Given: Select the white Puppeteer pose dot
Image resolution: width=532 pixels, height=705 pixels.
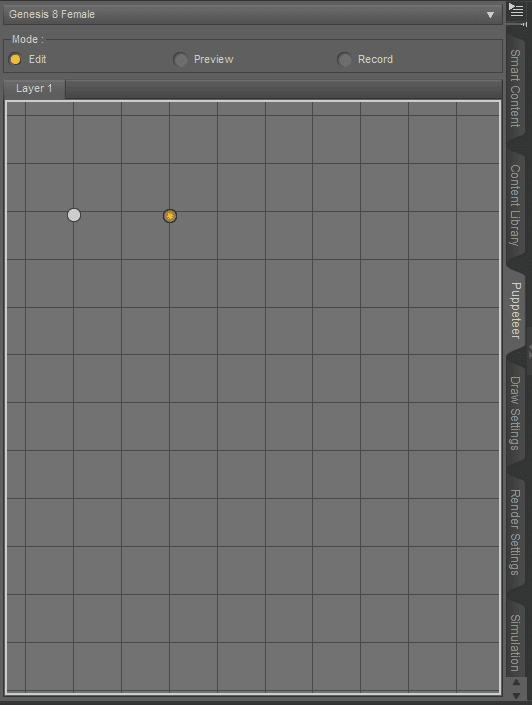Looking at the screenshot, I should click(x=74, y=215).
